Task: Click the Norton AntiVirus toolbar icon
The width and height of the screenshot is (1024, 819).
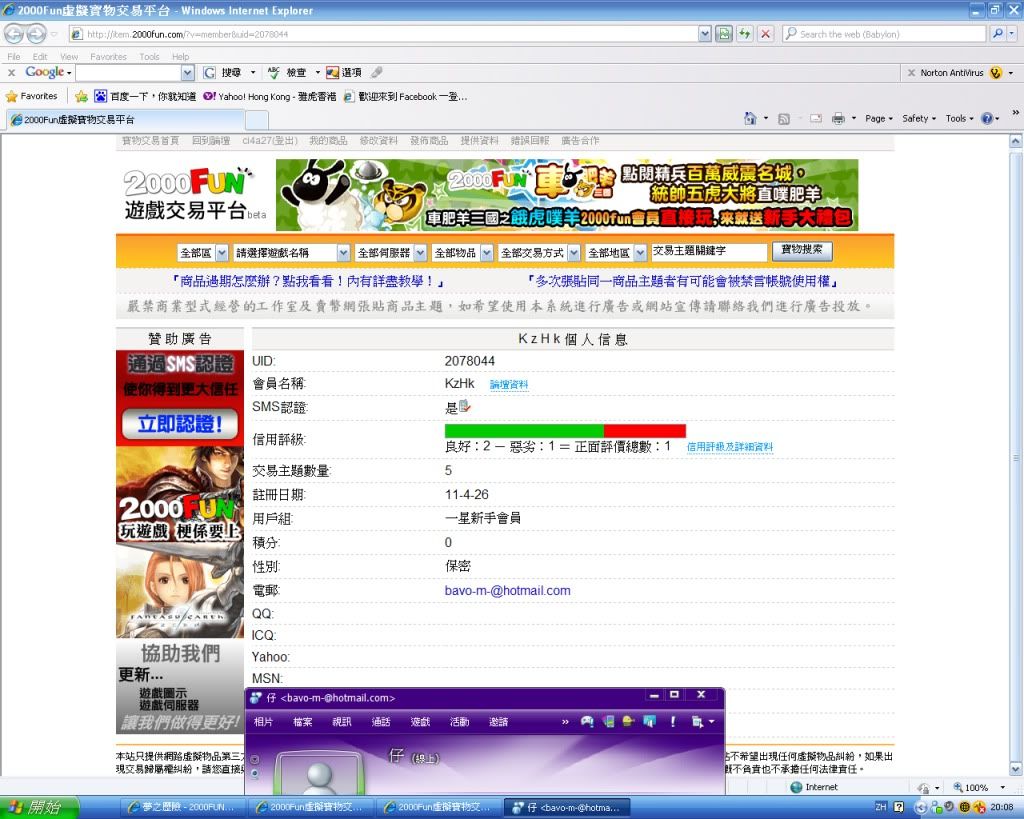Action: pos(995,73)
